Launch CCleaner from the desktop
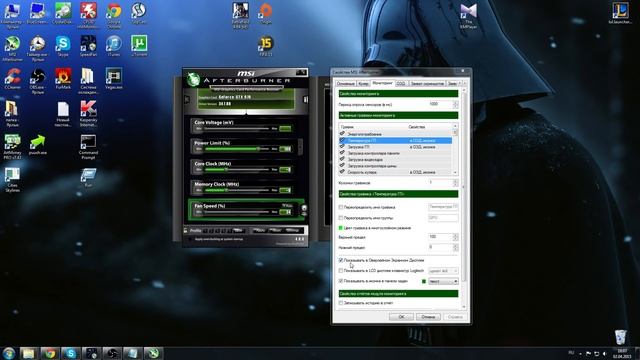The image size is (640, 360). 12,79
